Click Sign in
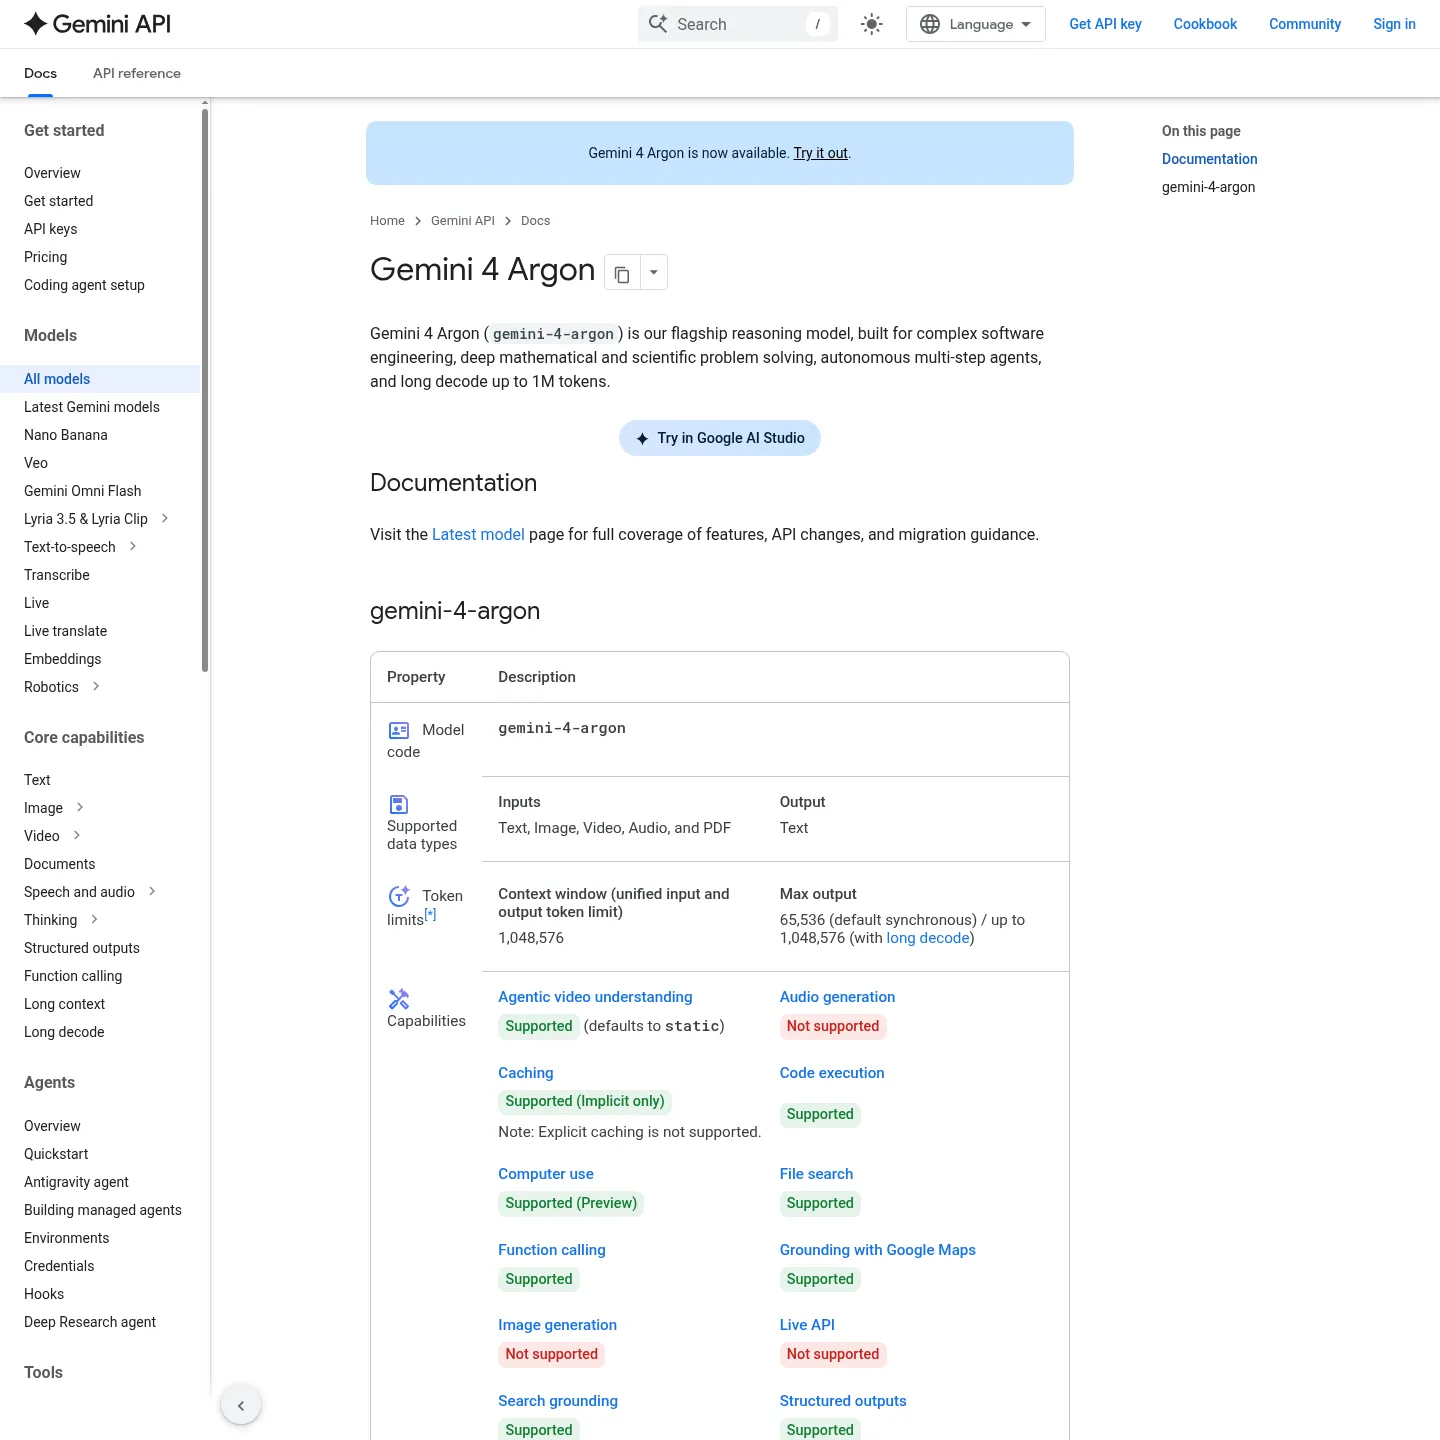 [1394, 24]
